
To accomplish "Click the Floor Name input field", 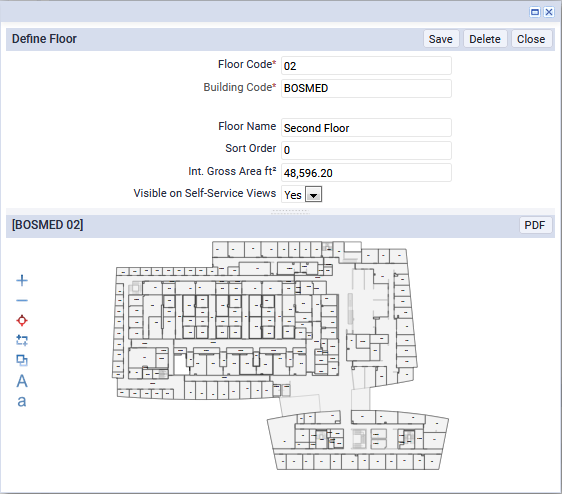I will click(x=366, y=128).
